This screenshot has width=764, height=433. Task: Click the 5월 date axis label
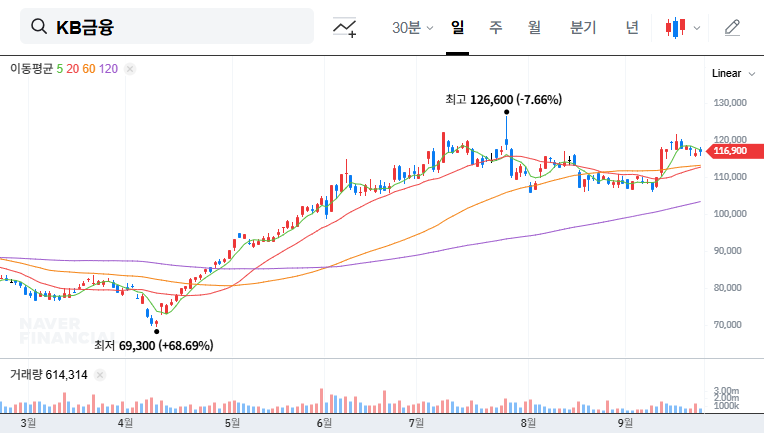tap(232, 423)
